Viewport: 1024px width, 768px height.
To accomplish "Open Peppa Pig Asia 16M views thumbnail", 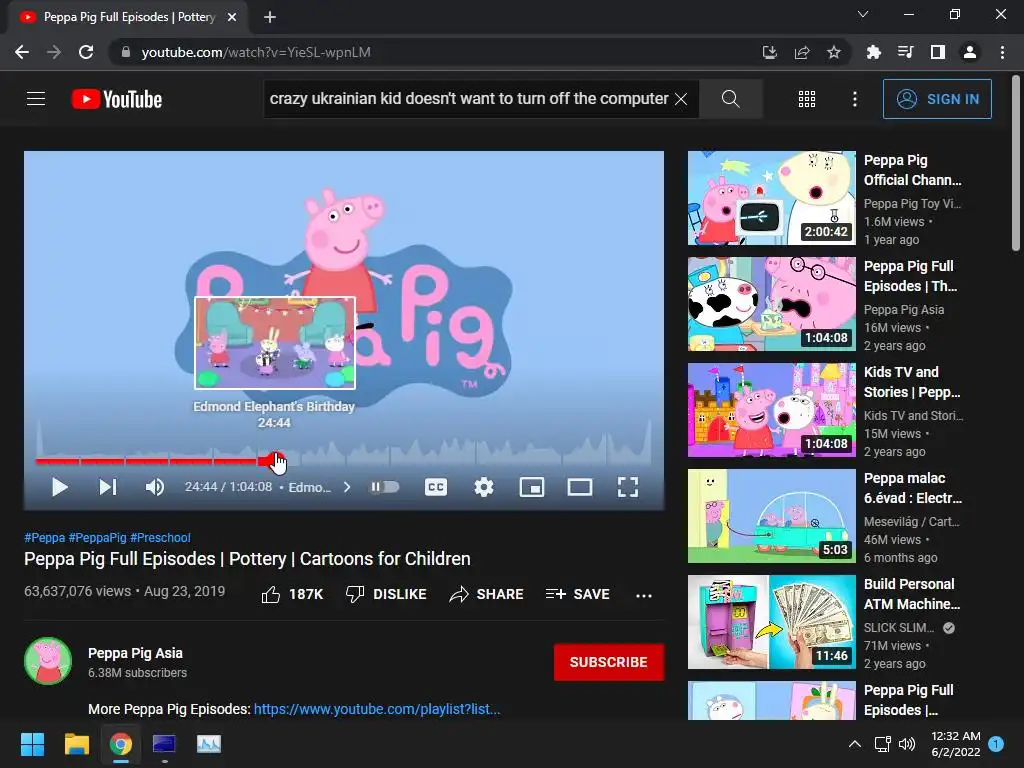I will pyautogui.click(x=771, y=304).
